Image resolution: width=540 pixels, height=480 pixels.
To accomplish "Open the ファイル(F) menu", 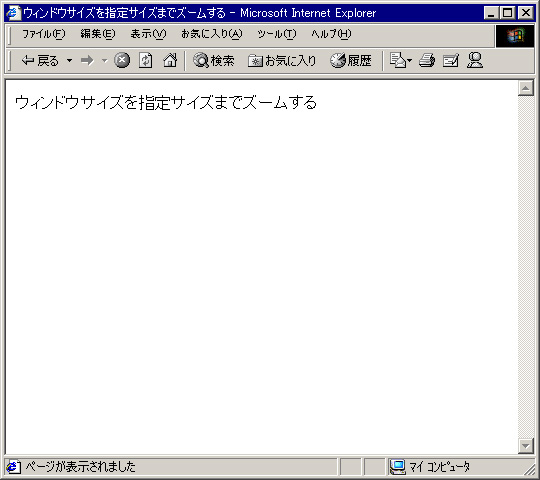I will coord(43,34).
